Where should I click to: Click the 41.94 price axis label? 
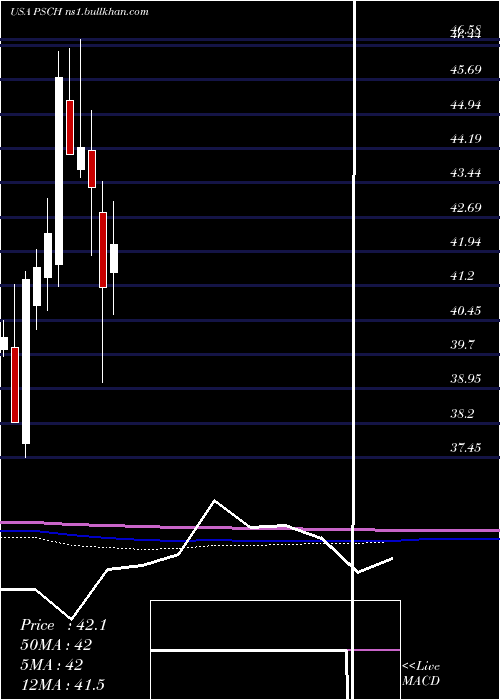(465, 242)
